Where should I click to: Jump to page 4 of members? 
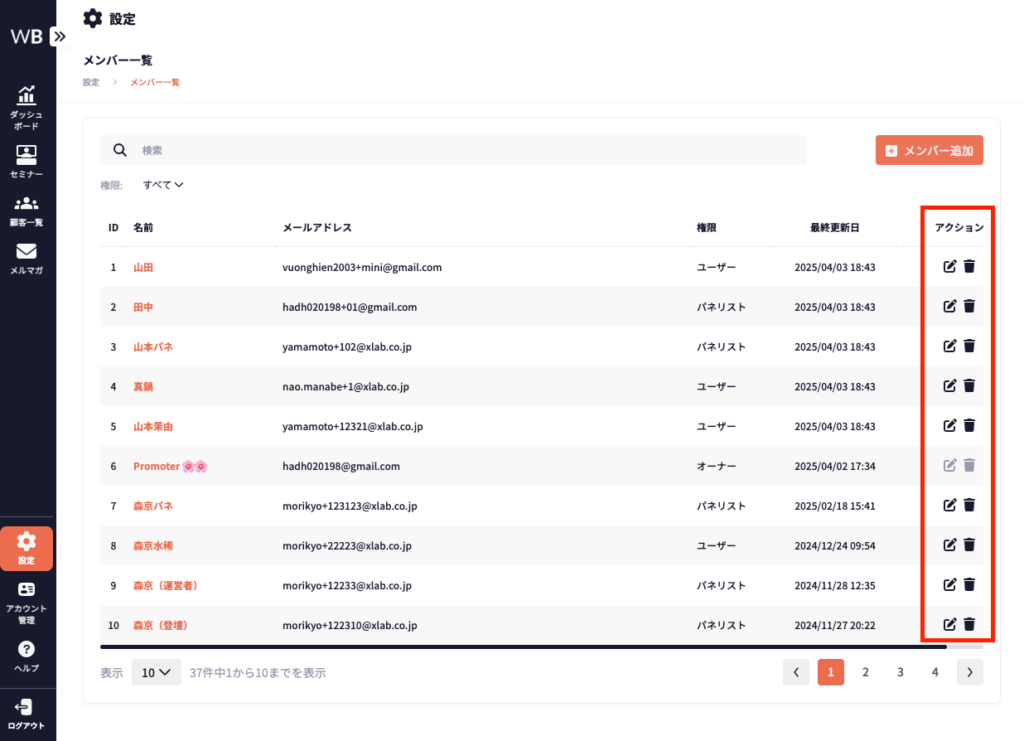tap(935, 673)
